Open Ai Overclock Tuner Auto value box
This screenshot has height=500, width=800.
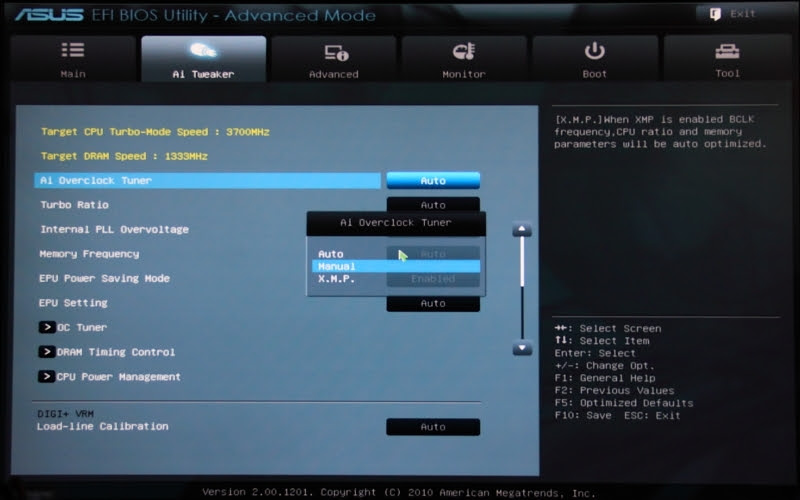(433, 181)
